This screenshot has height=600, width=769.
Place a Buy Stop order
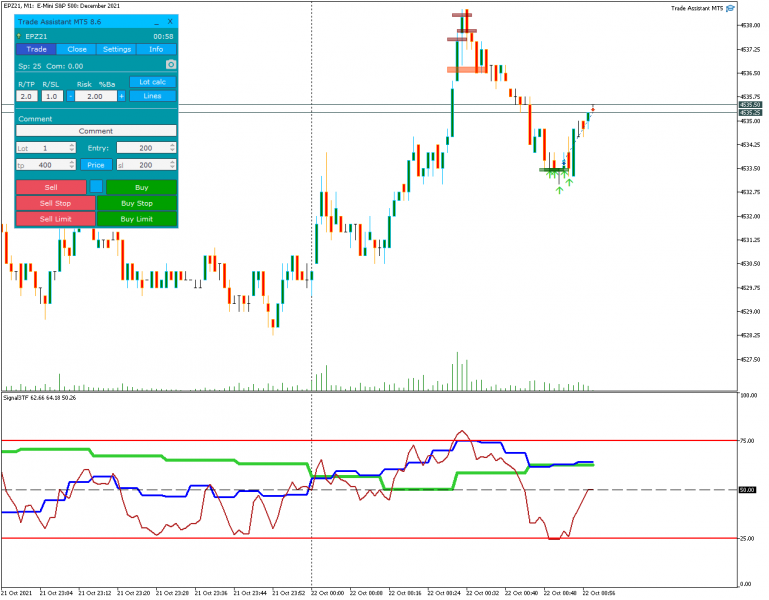coord(137,203)
